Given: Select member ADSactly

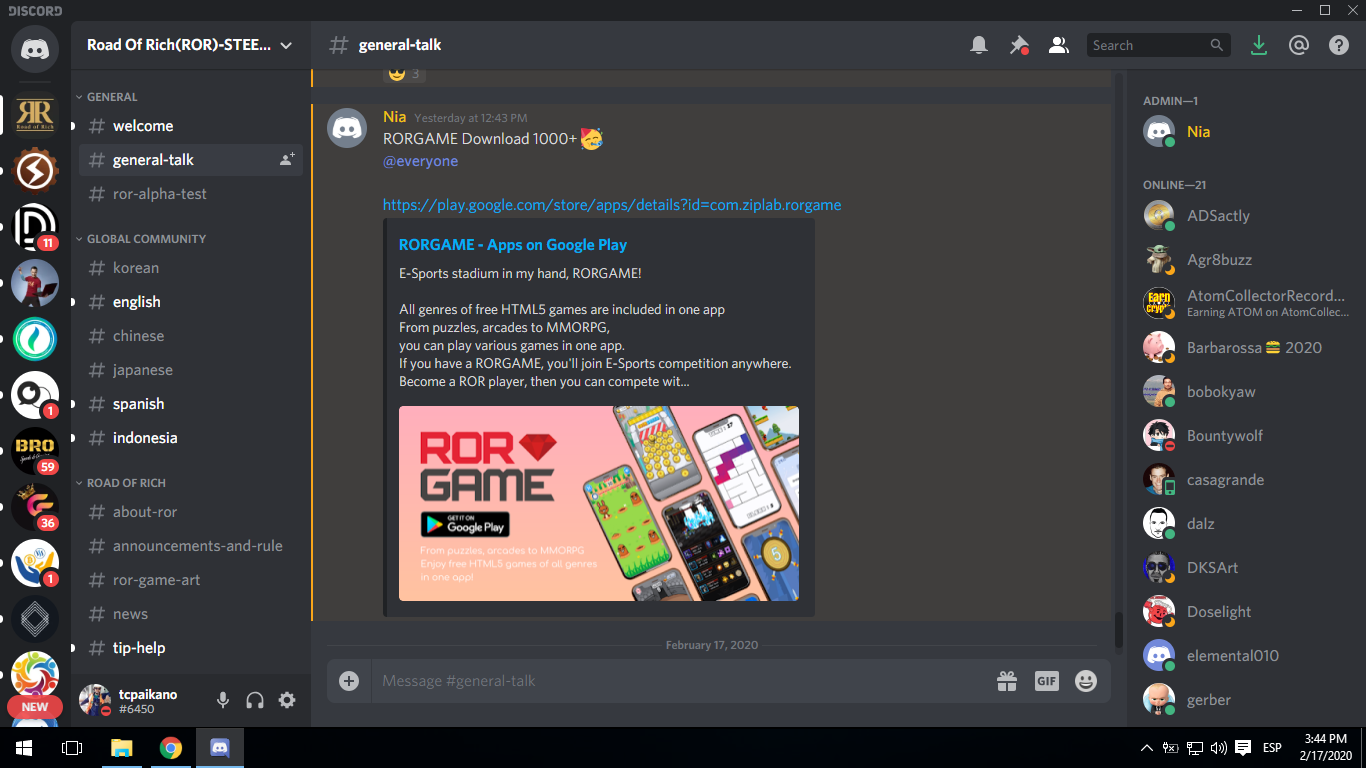Looking at the screenshot, I should [1244, 216].
